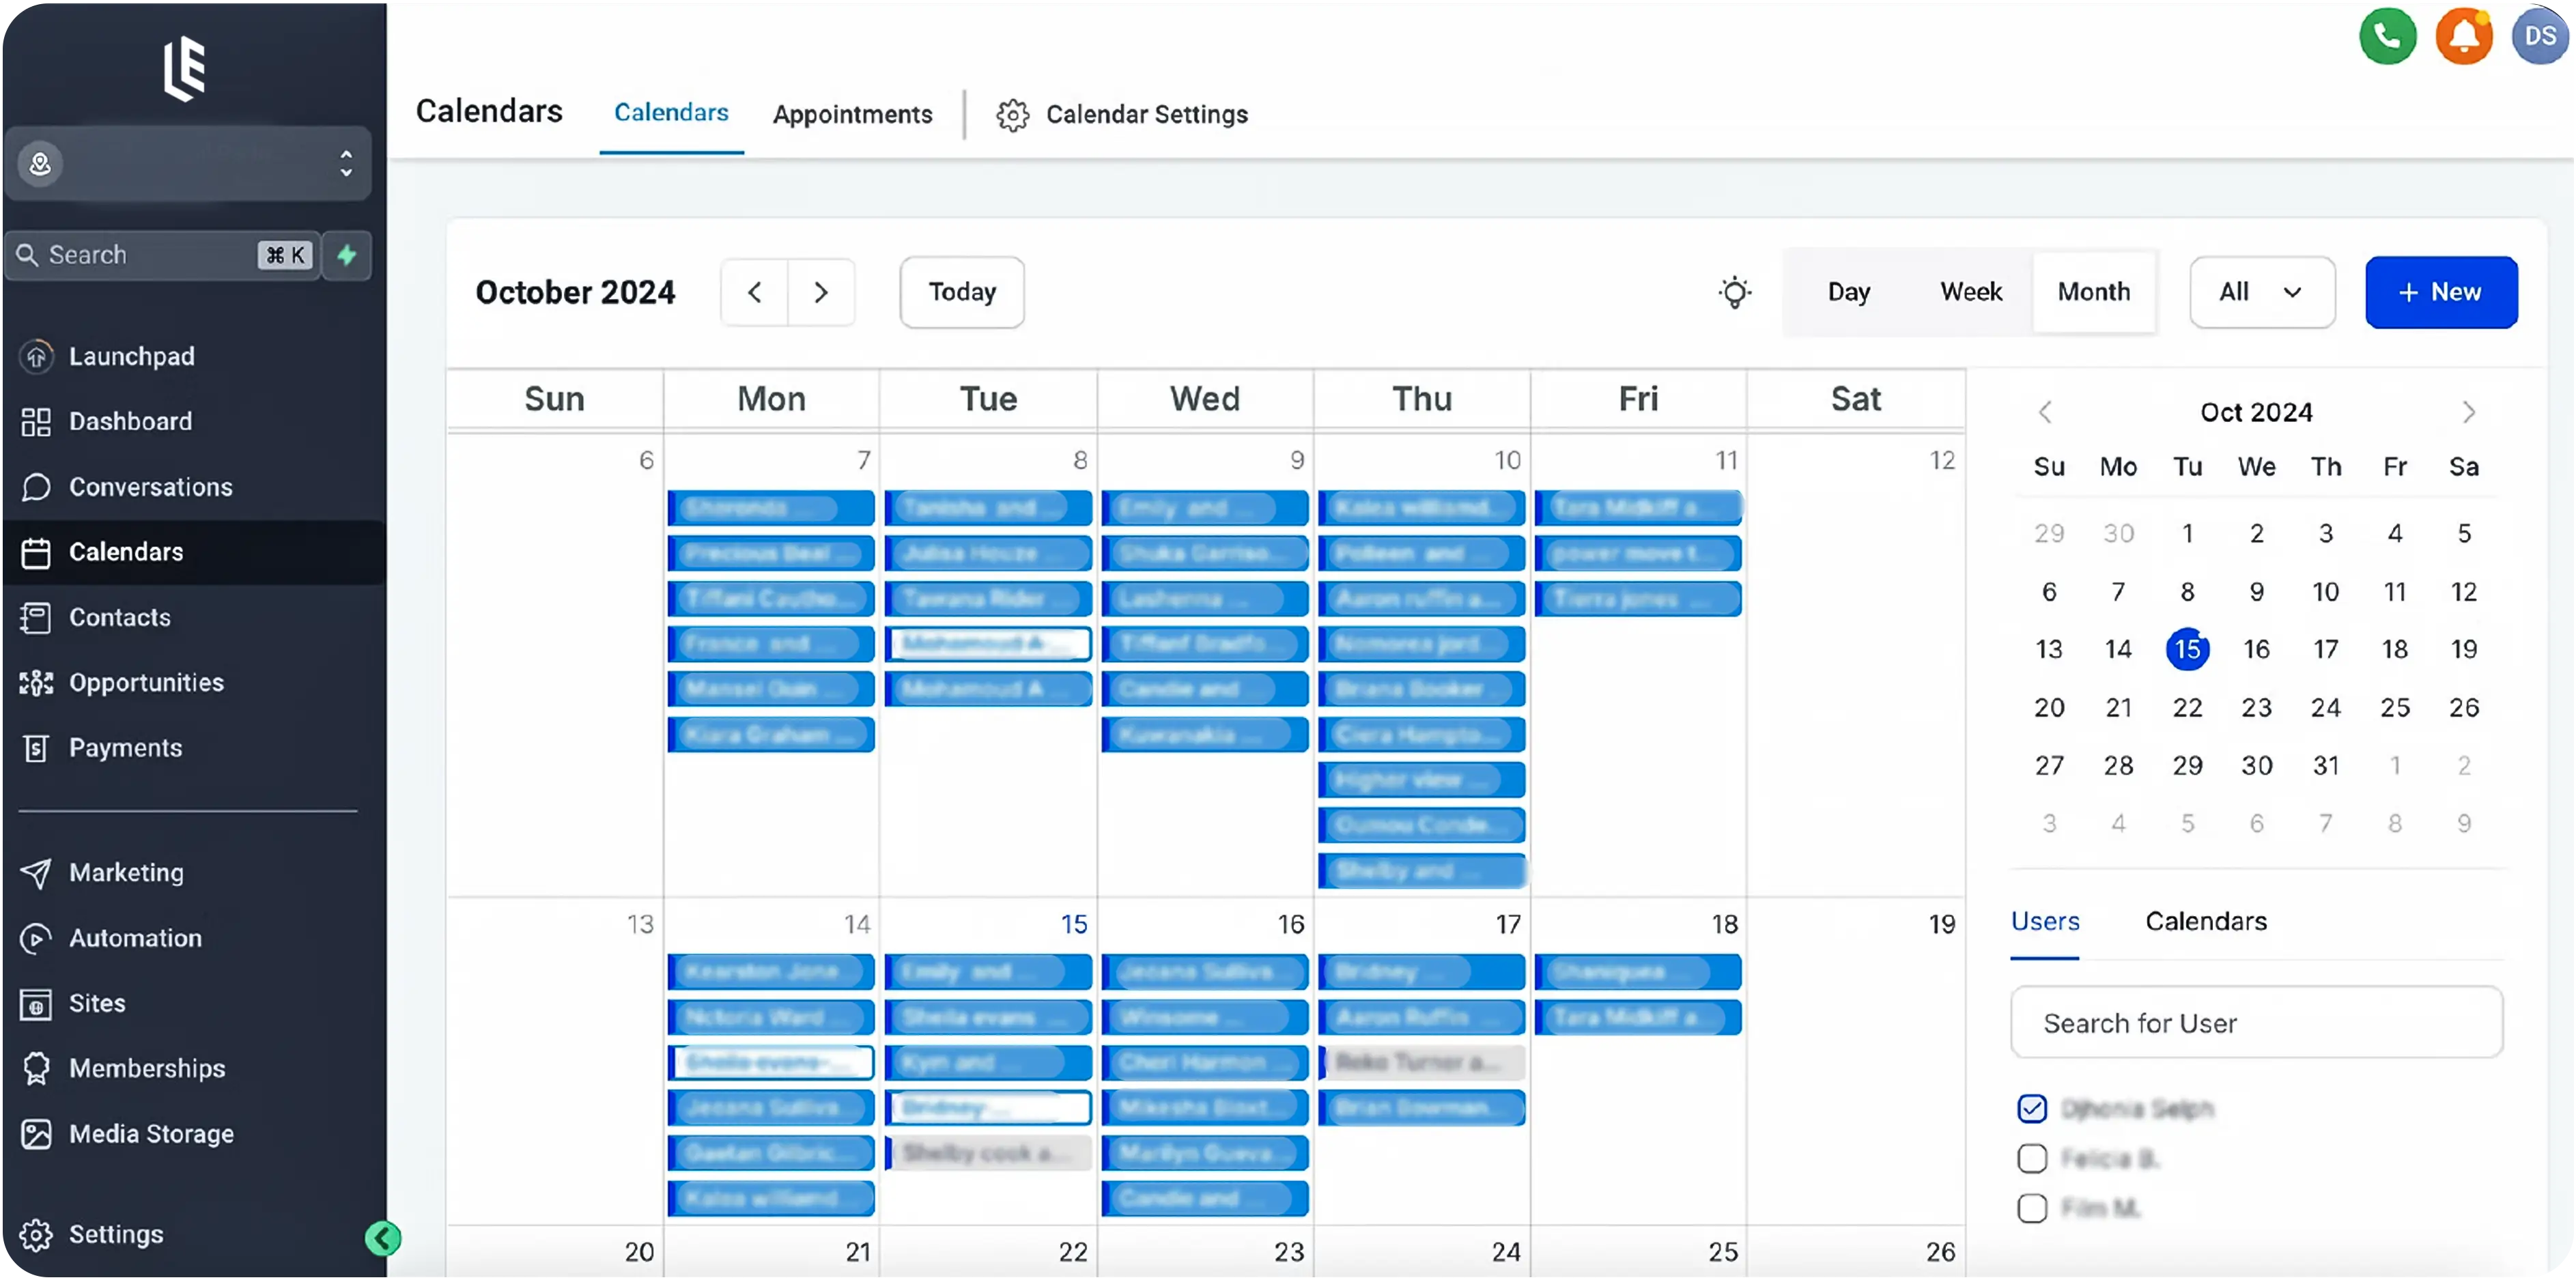Open the All filter dropdown
The height and width of the screenshot is (1280, 2576).
point(2262,292)
